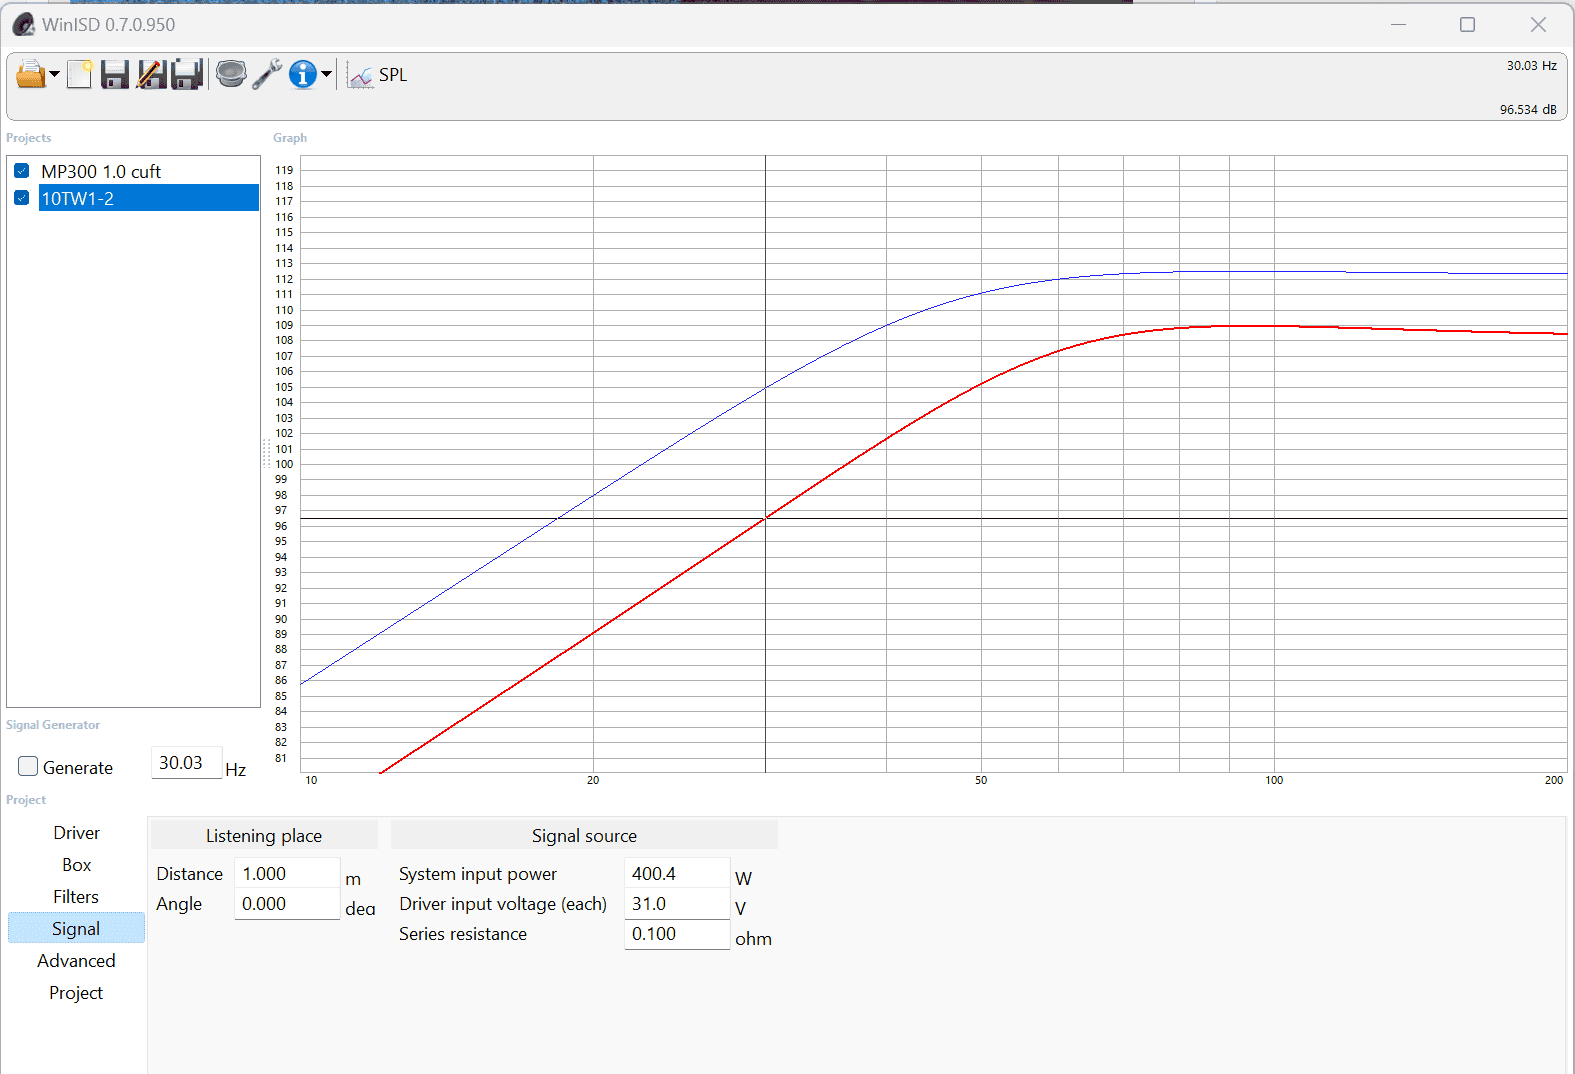Open a project with the folder icon

point(30,74)
